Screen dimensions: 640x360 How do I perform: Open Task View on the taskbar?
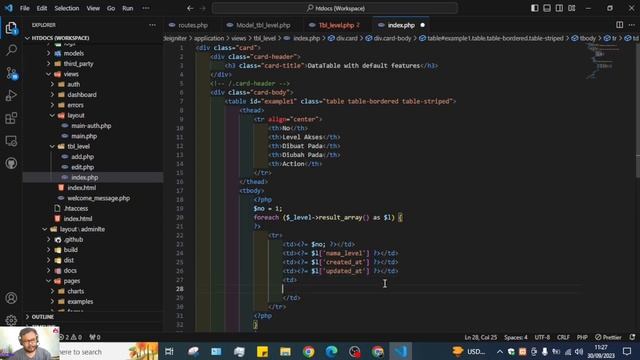pos(169,351)
